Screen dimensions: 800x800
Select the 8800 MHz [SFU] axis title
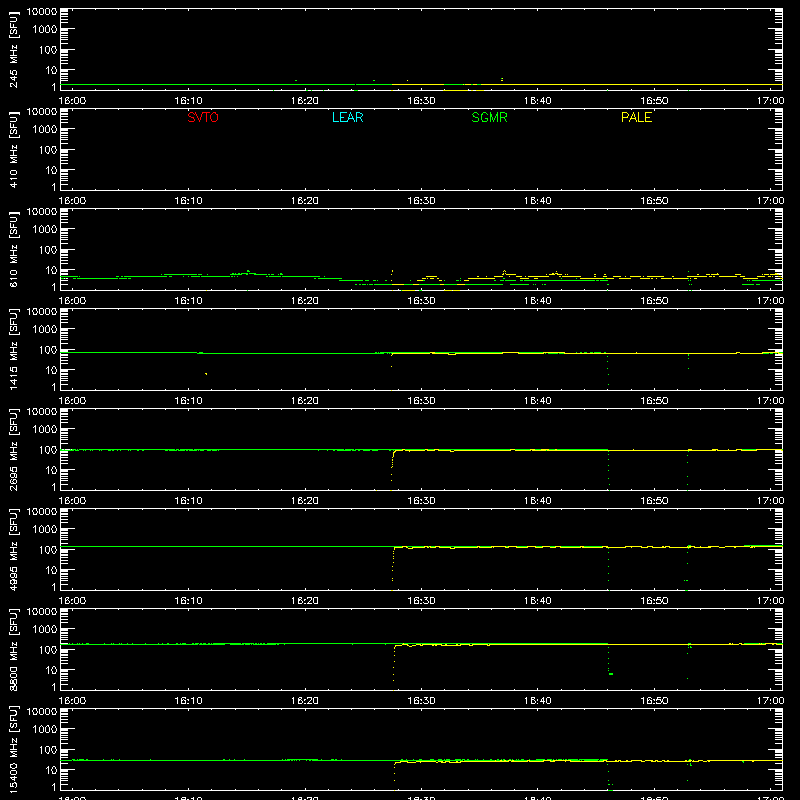14,649
